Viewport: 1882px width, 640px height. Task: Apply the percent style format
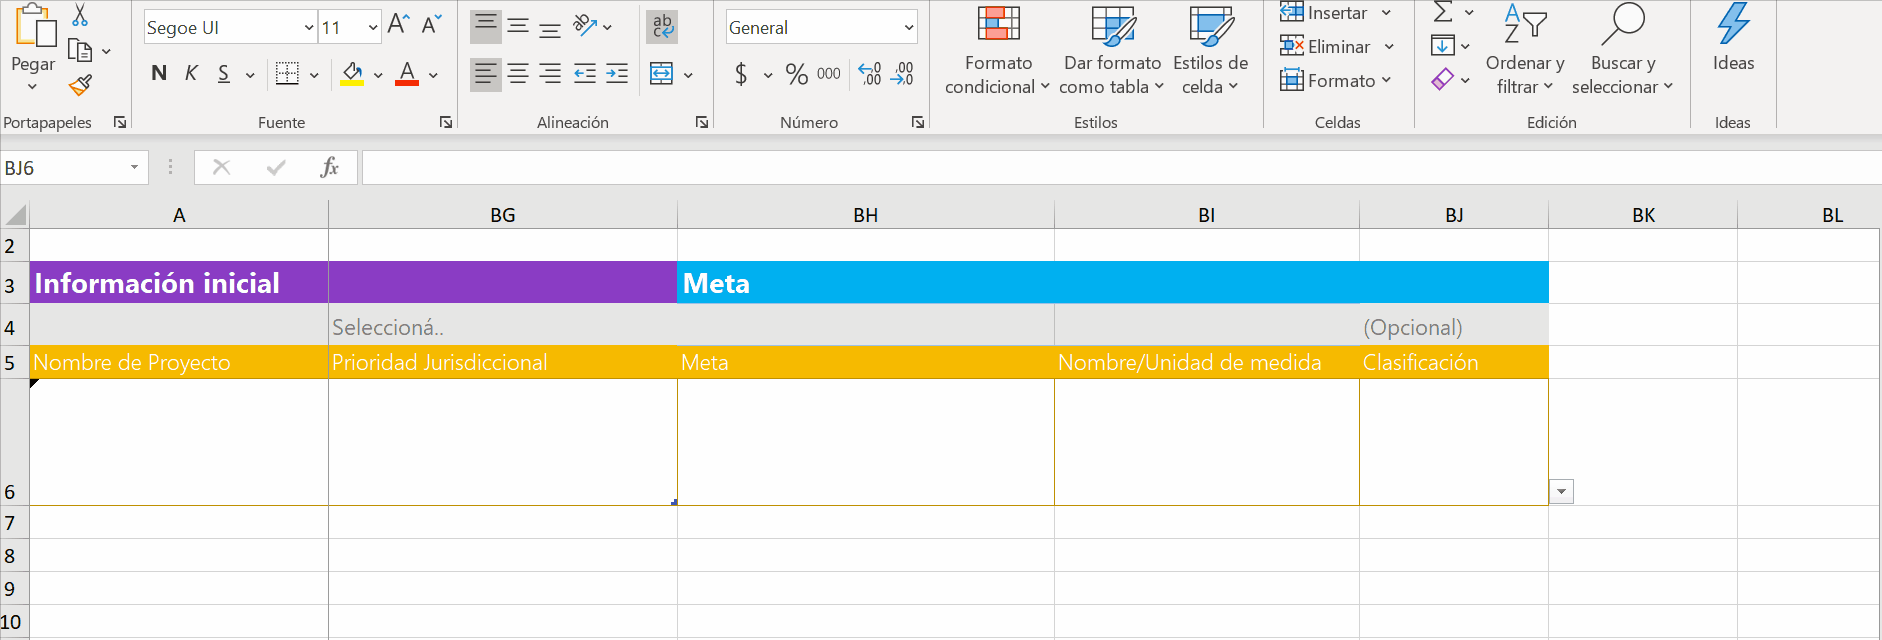tap(796, 74)
